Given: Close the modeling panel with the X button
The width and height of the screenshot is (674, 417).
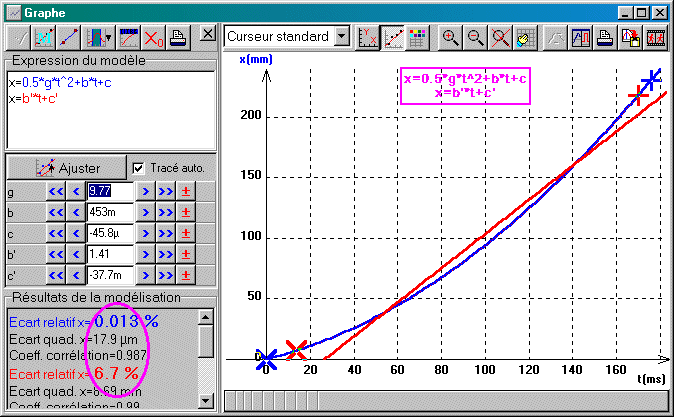Looking at the screenshot, I should 206,34.
